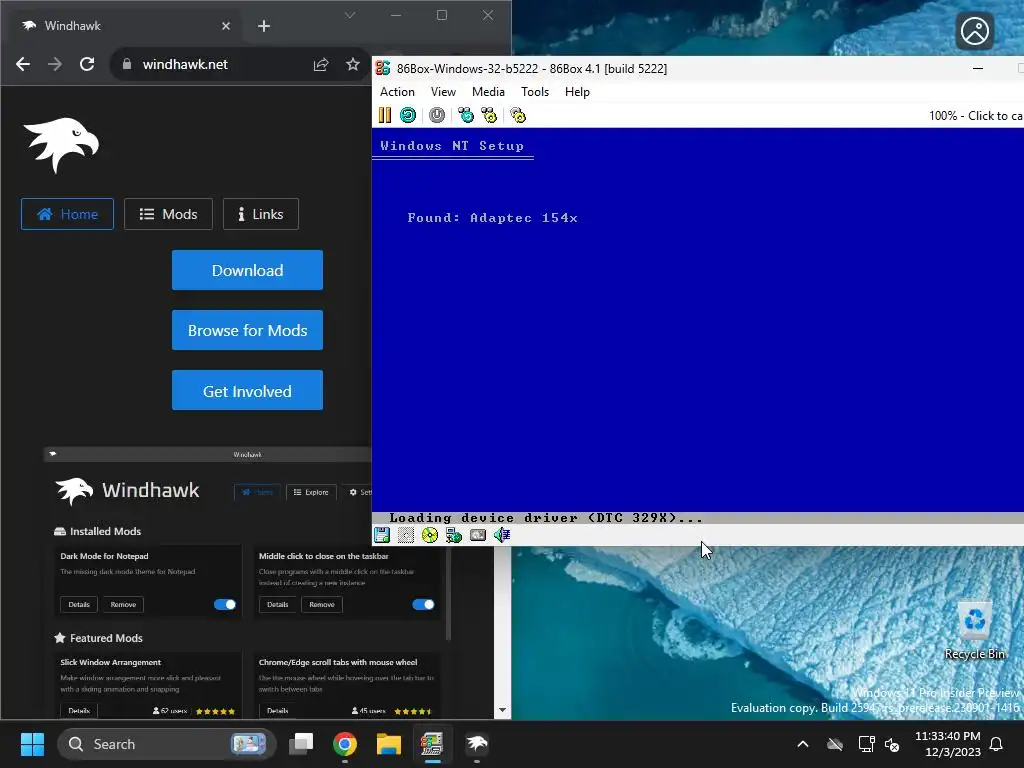Open notifications bell in taskbar
Viewport: 1024px width, 768px height.
[997, 744]
